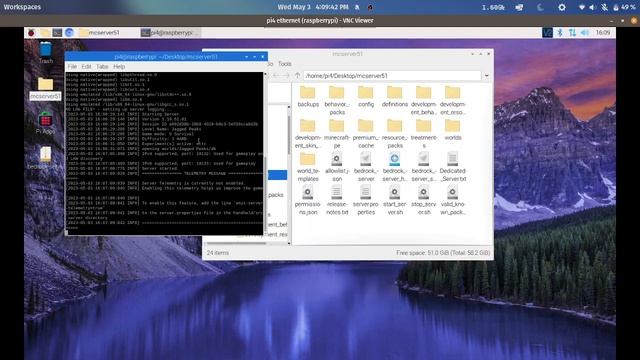Go back in file manager history
640x360 pixels.
click(276, 76)
